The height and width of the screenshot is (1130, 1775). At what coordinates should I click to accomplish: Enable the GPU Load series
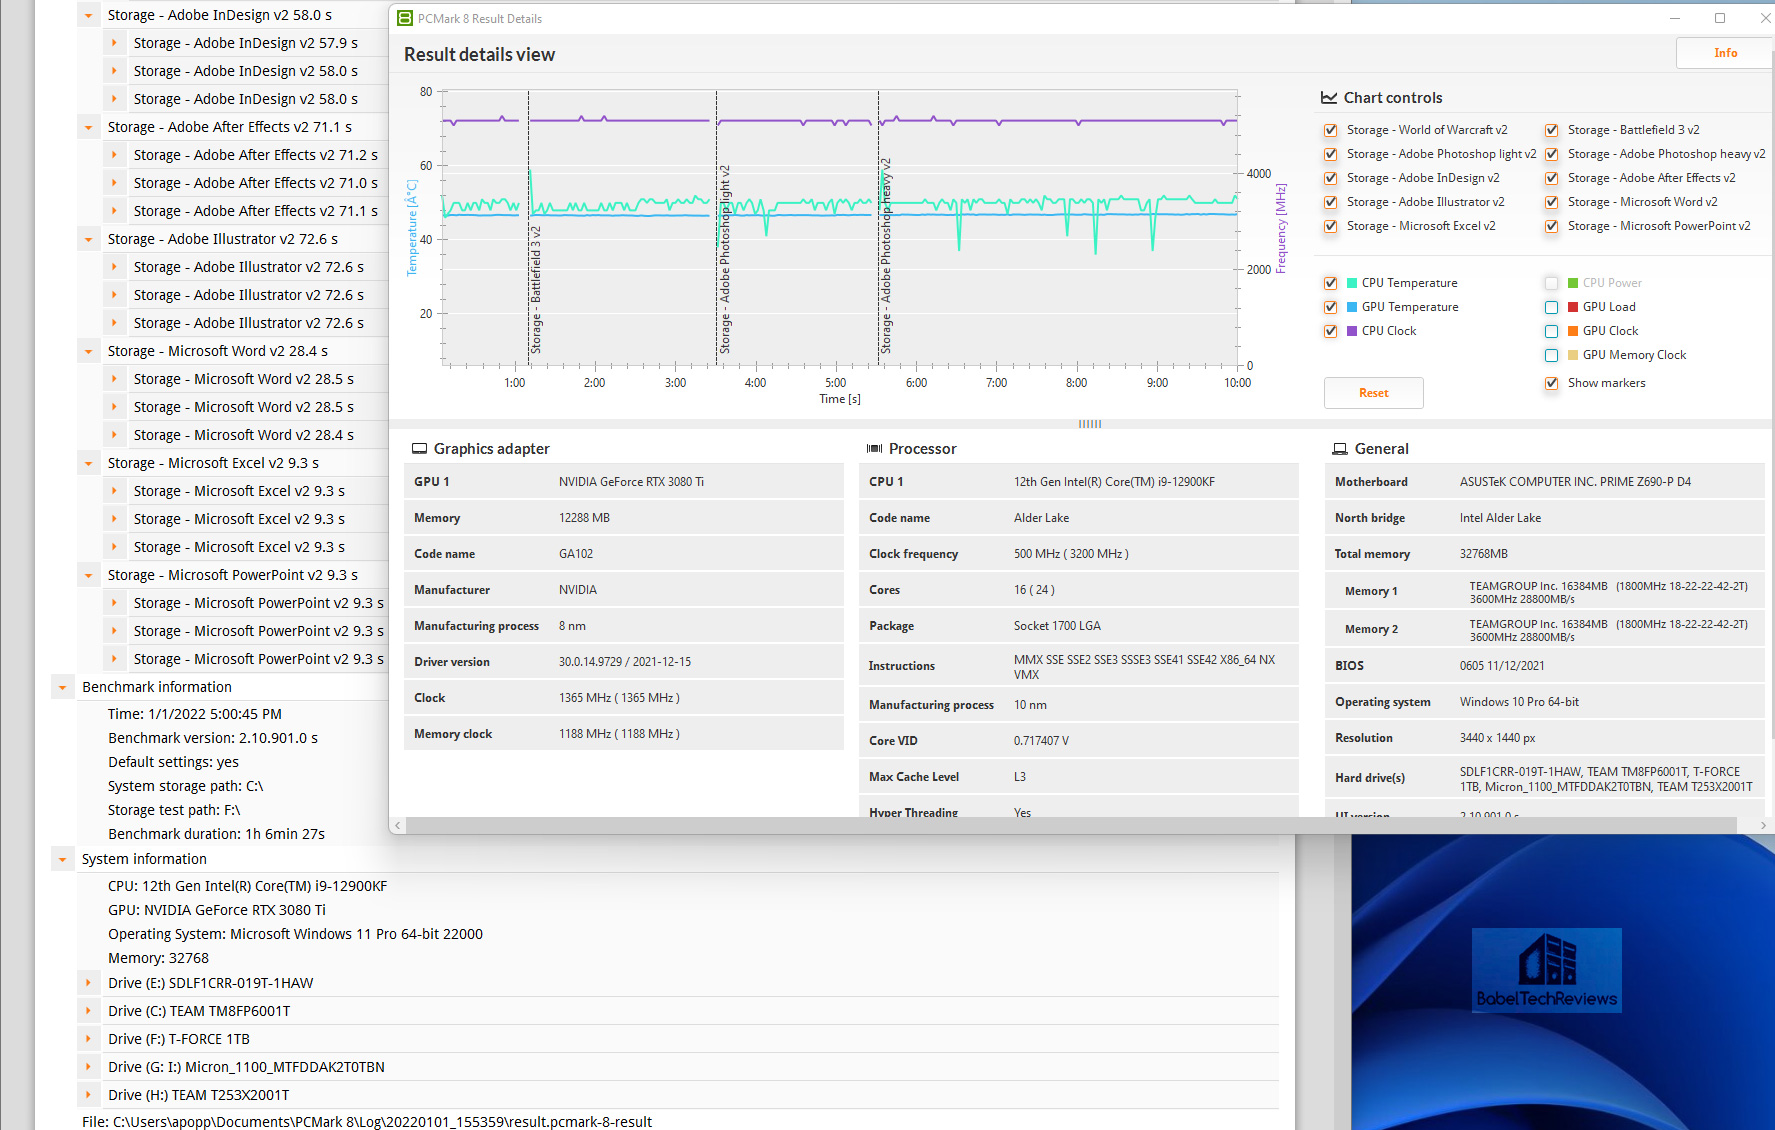pos(1551,307)
